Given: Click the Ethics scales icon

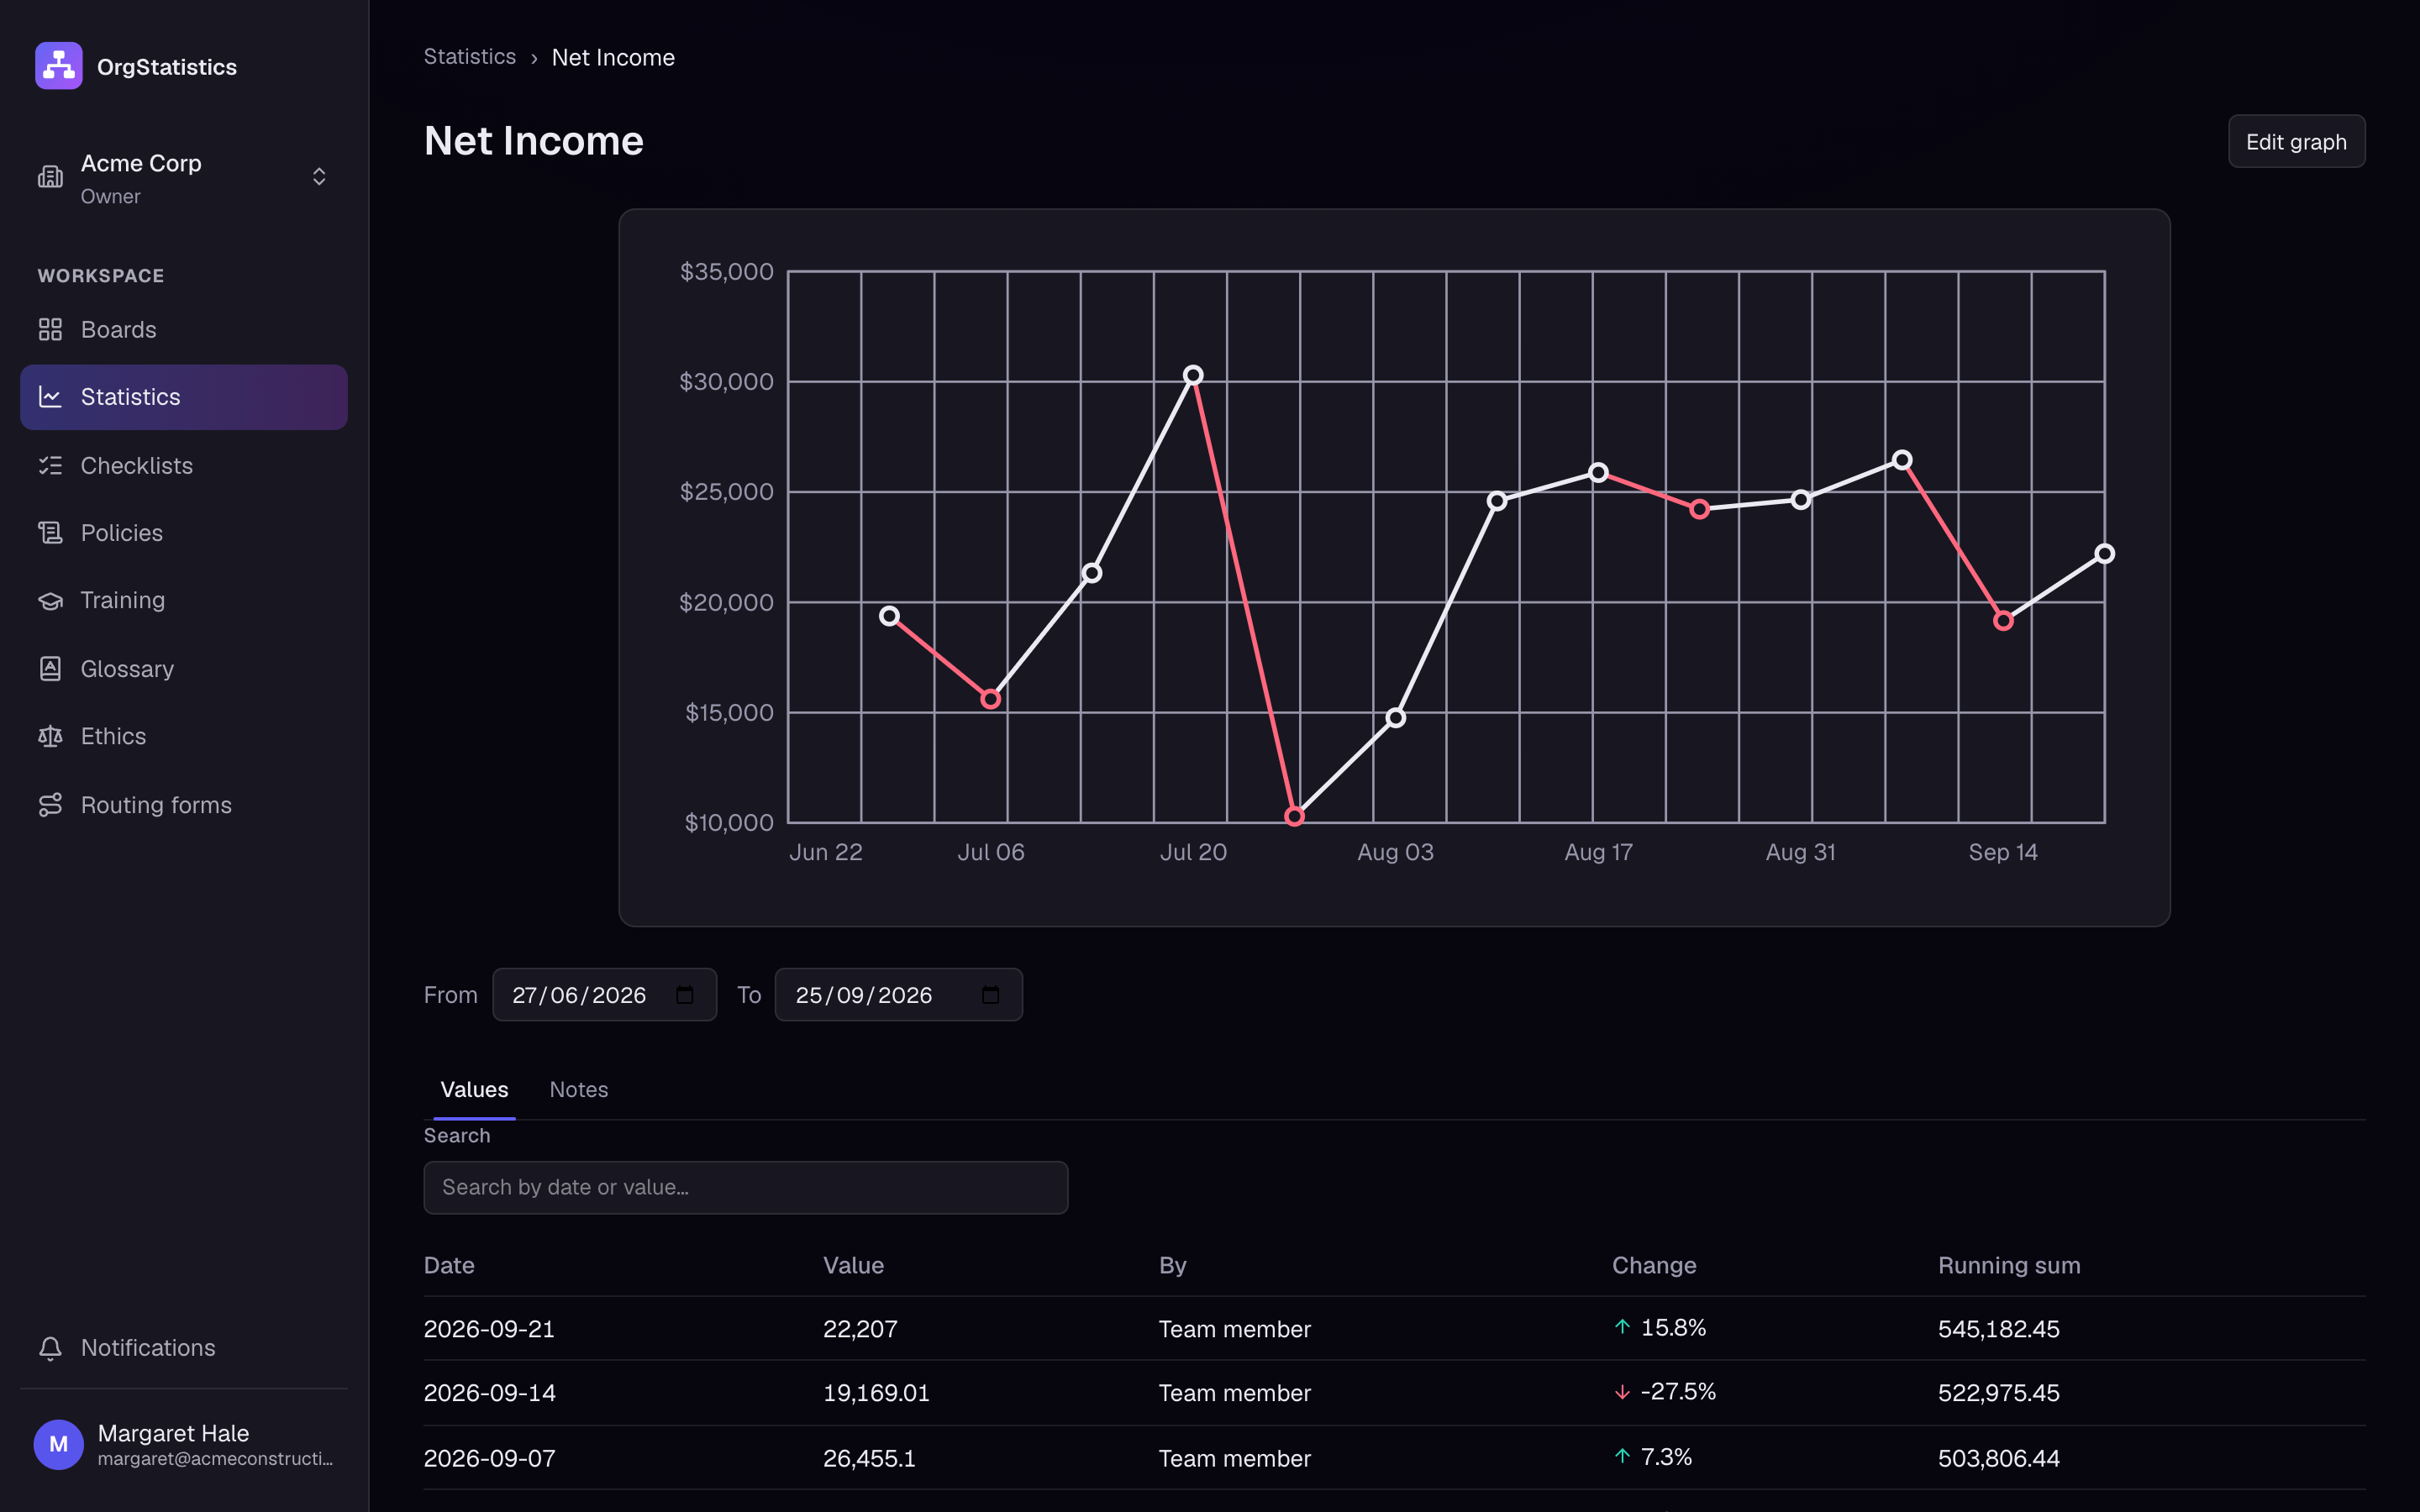Looking at the screenshot, I should pos(50,736).
